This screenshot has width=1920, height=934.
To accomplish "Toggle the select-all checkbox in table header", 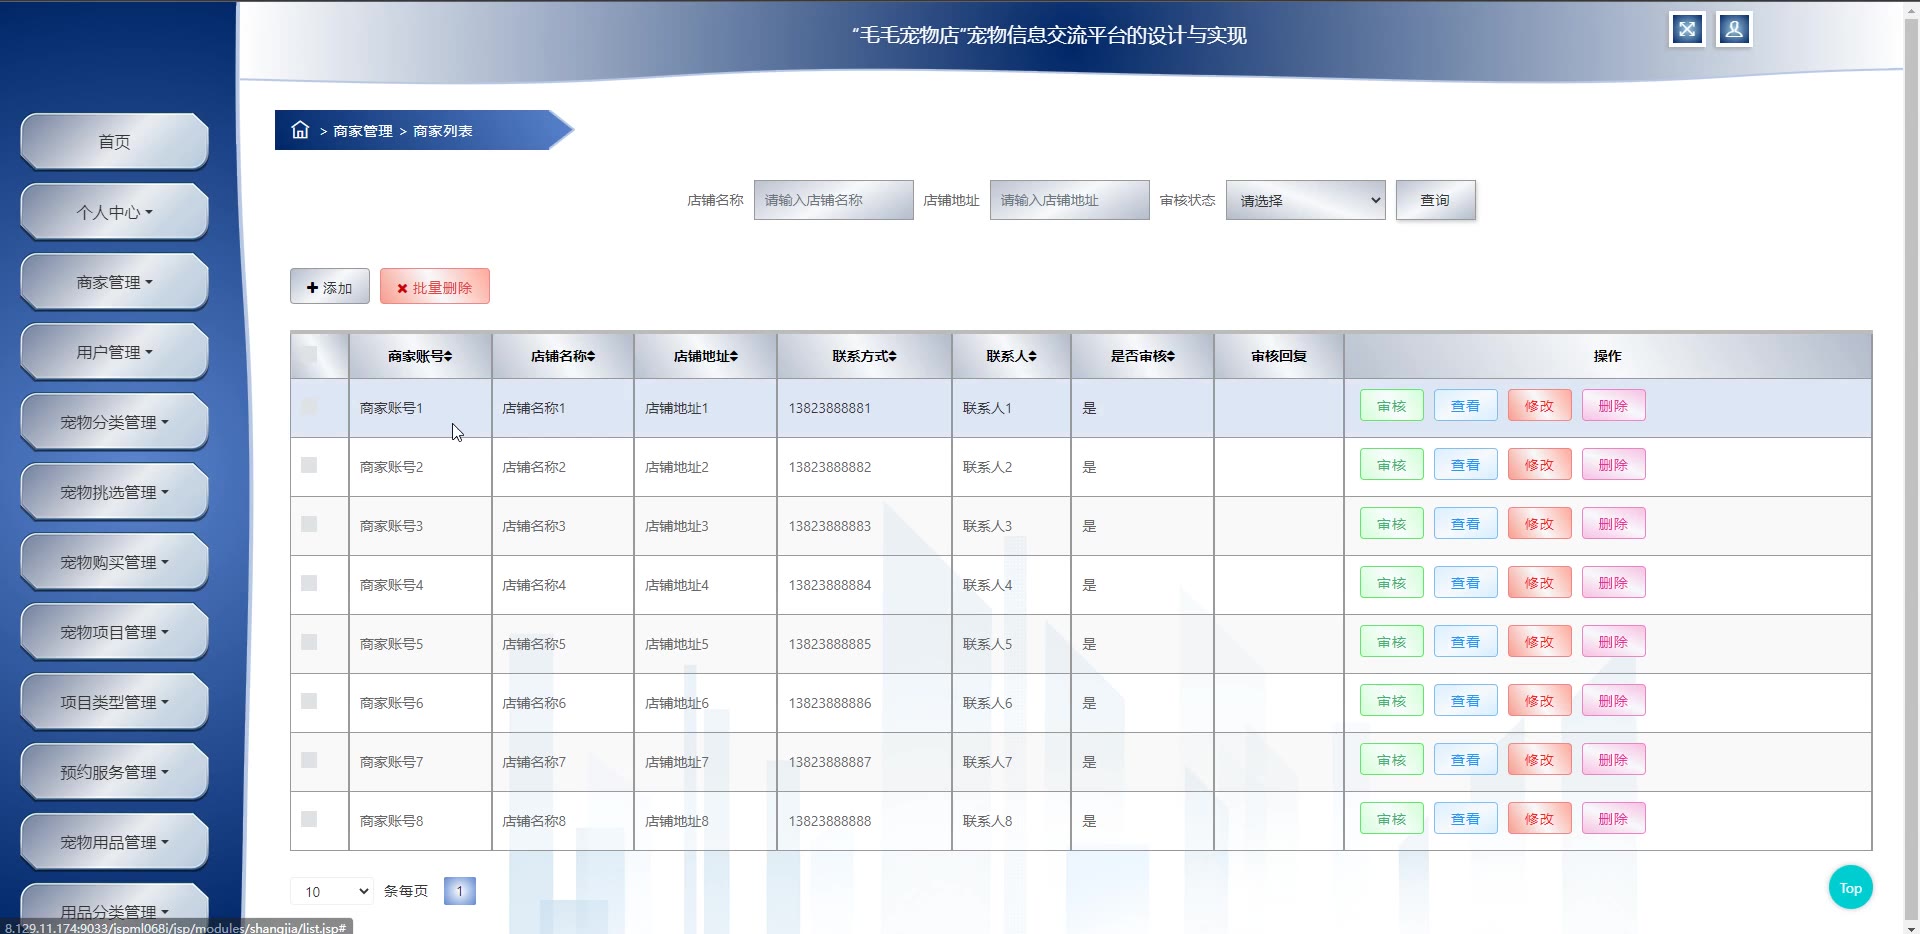I will pos(309,354).
